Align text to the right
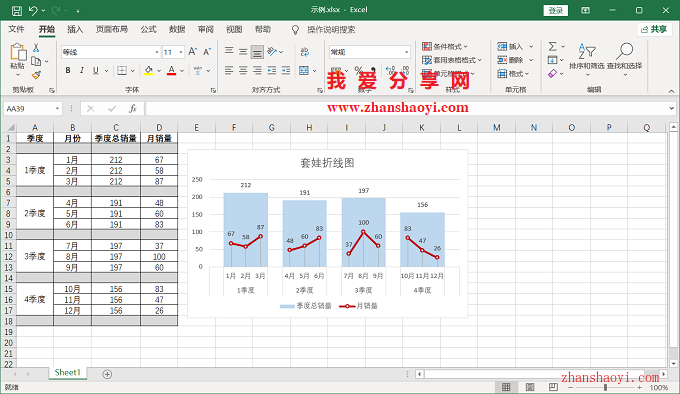Screen dimensions: 680x394 pos(257,70)
